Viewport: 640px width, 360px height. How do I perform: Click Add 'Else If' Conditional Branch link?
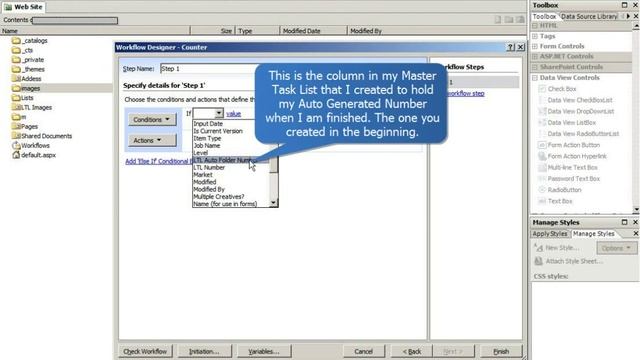click(158, 161)
